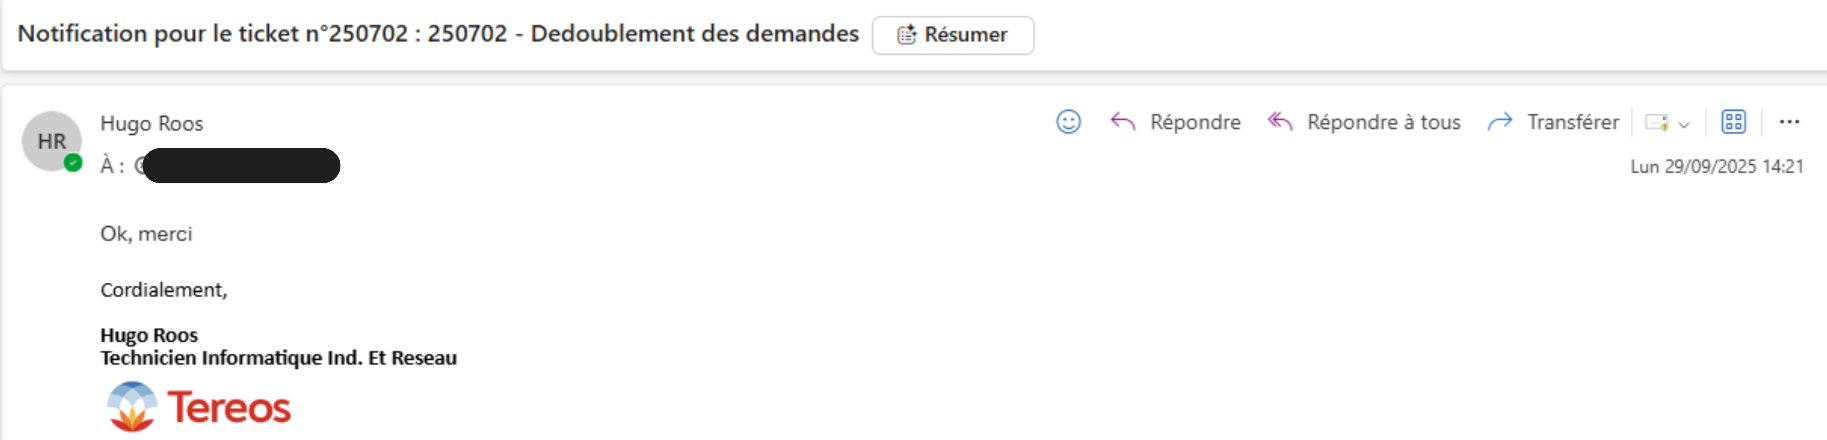Click the green presence status badge
The image size is (1827, 440).
pos(73,163)
